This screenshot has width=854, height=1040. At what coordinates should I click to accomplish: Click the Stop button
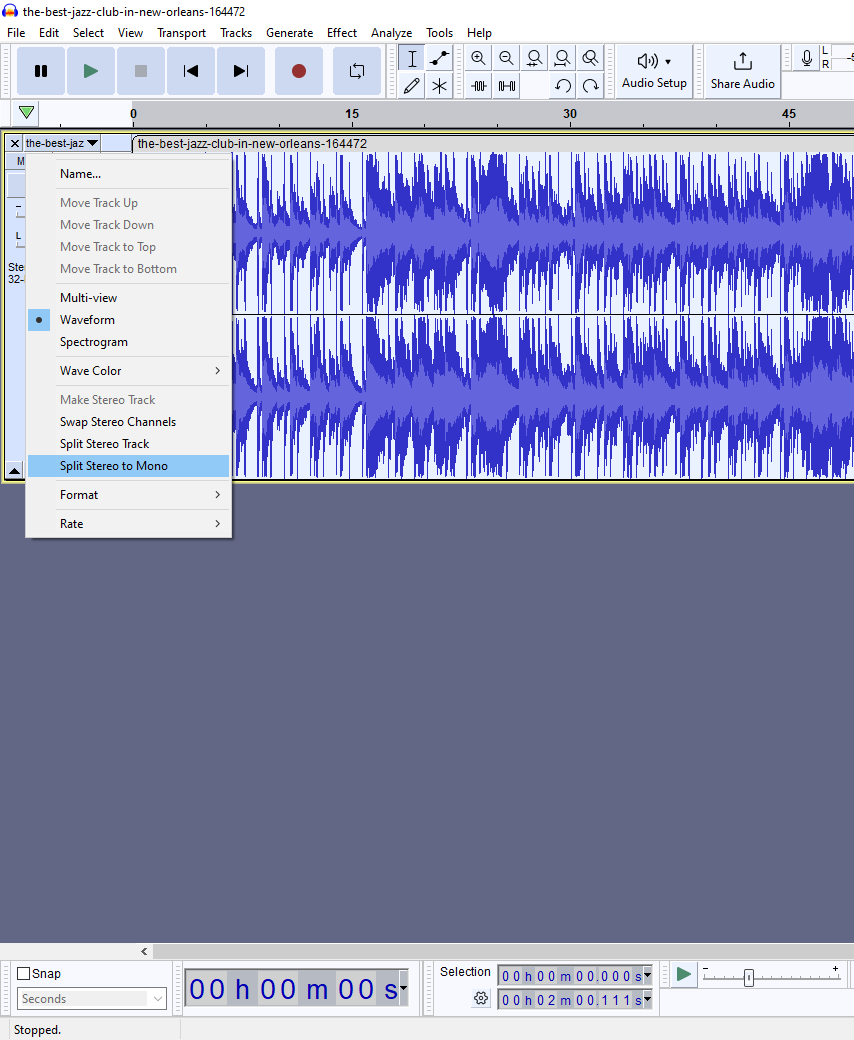141,71
